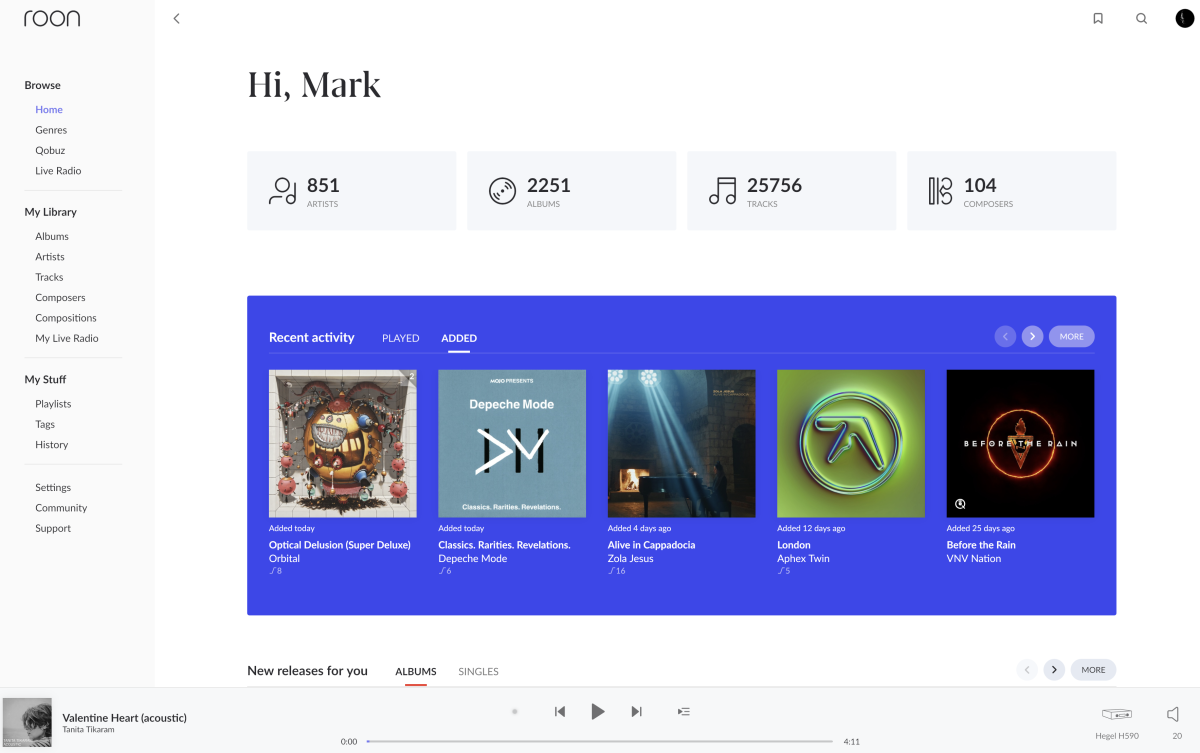Select the SINGLES tab in New releases

pyautogui.click(x=478, y=671)
